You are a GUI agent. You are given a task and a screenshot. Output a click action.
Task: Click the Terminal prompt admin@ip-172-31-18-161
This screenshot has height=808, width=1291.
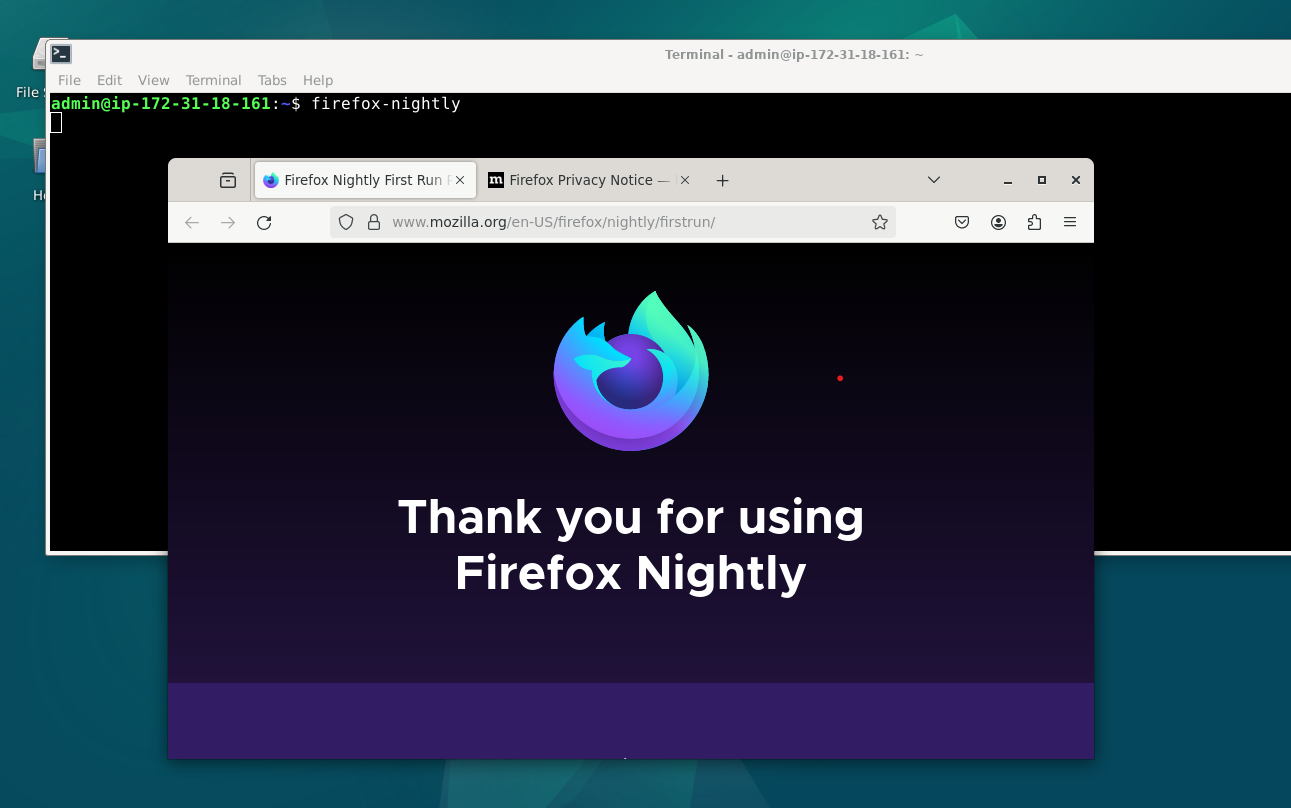click(x=161, y=104)
